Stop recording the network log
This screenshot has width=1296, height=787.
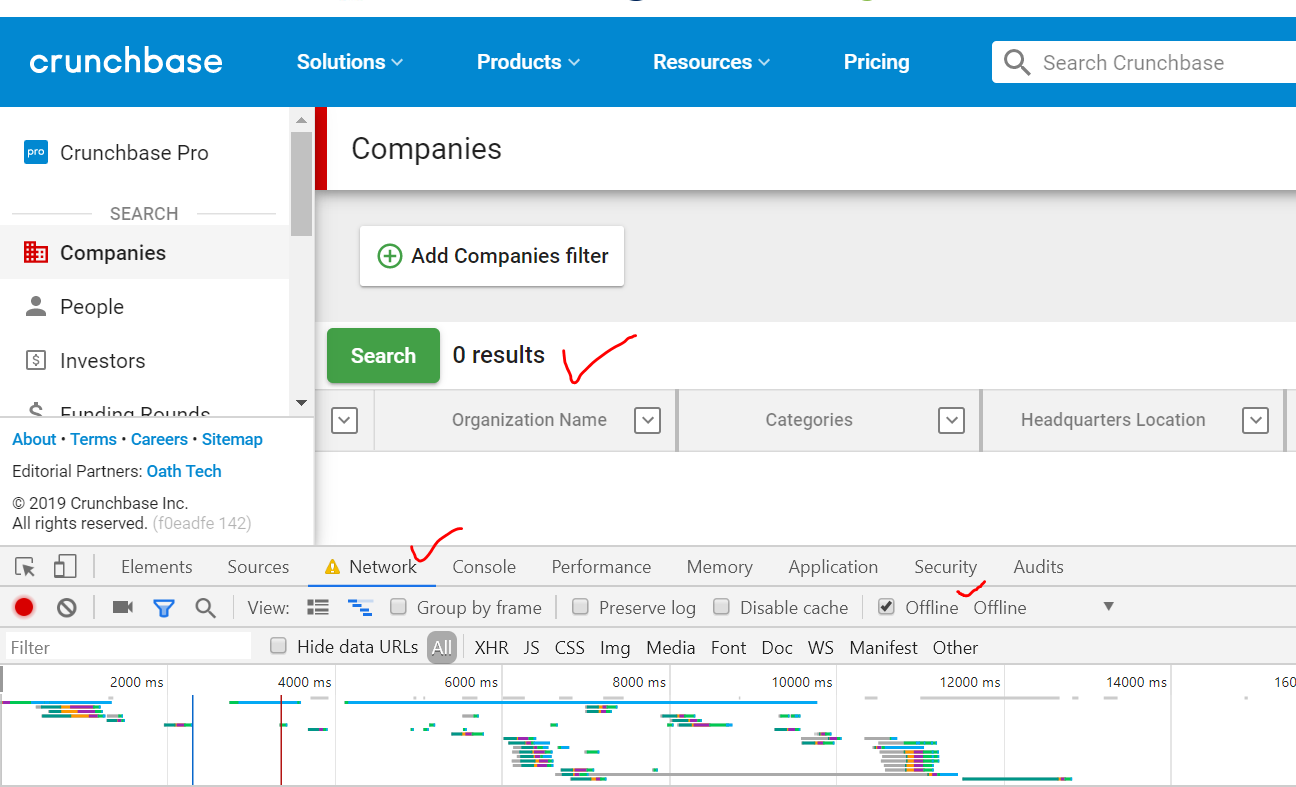pyautogui.click(x=24, y=607)
